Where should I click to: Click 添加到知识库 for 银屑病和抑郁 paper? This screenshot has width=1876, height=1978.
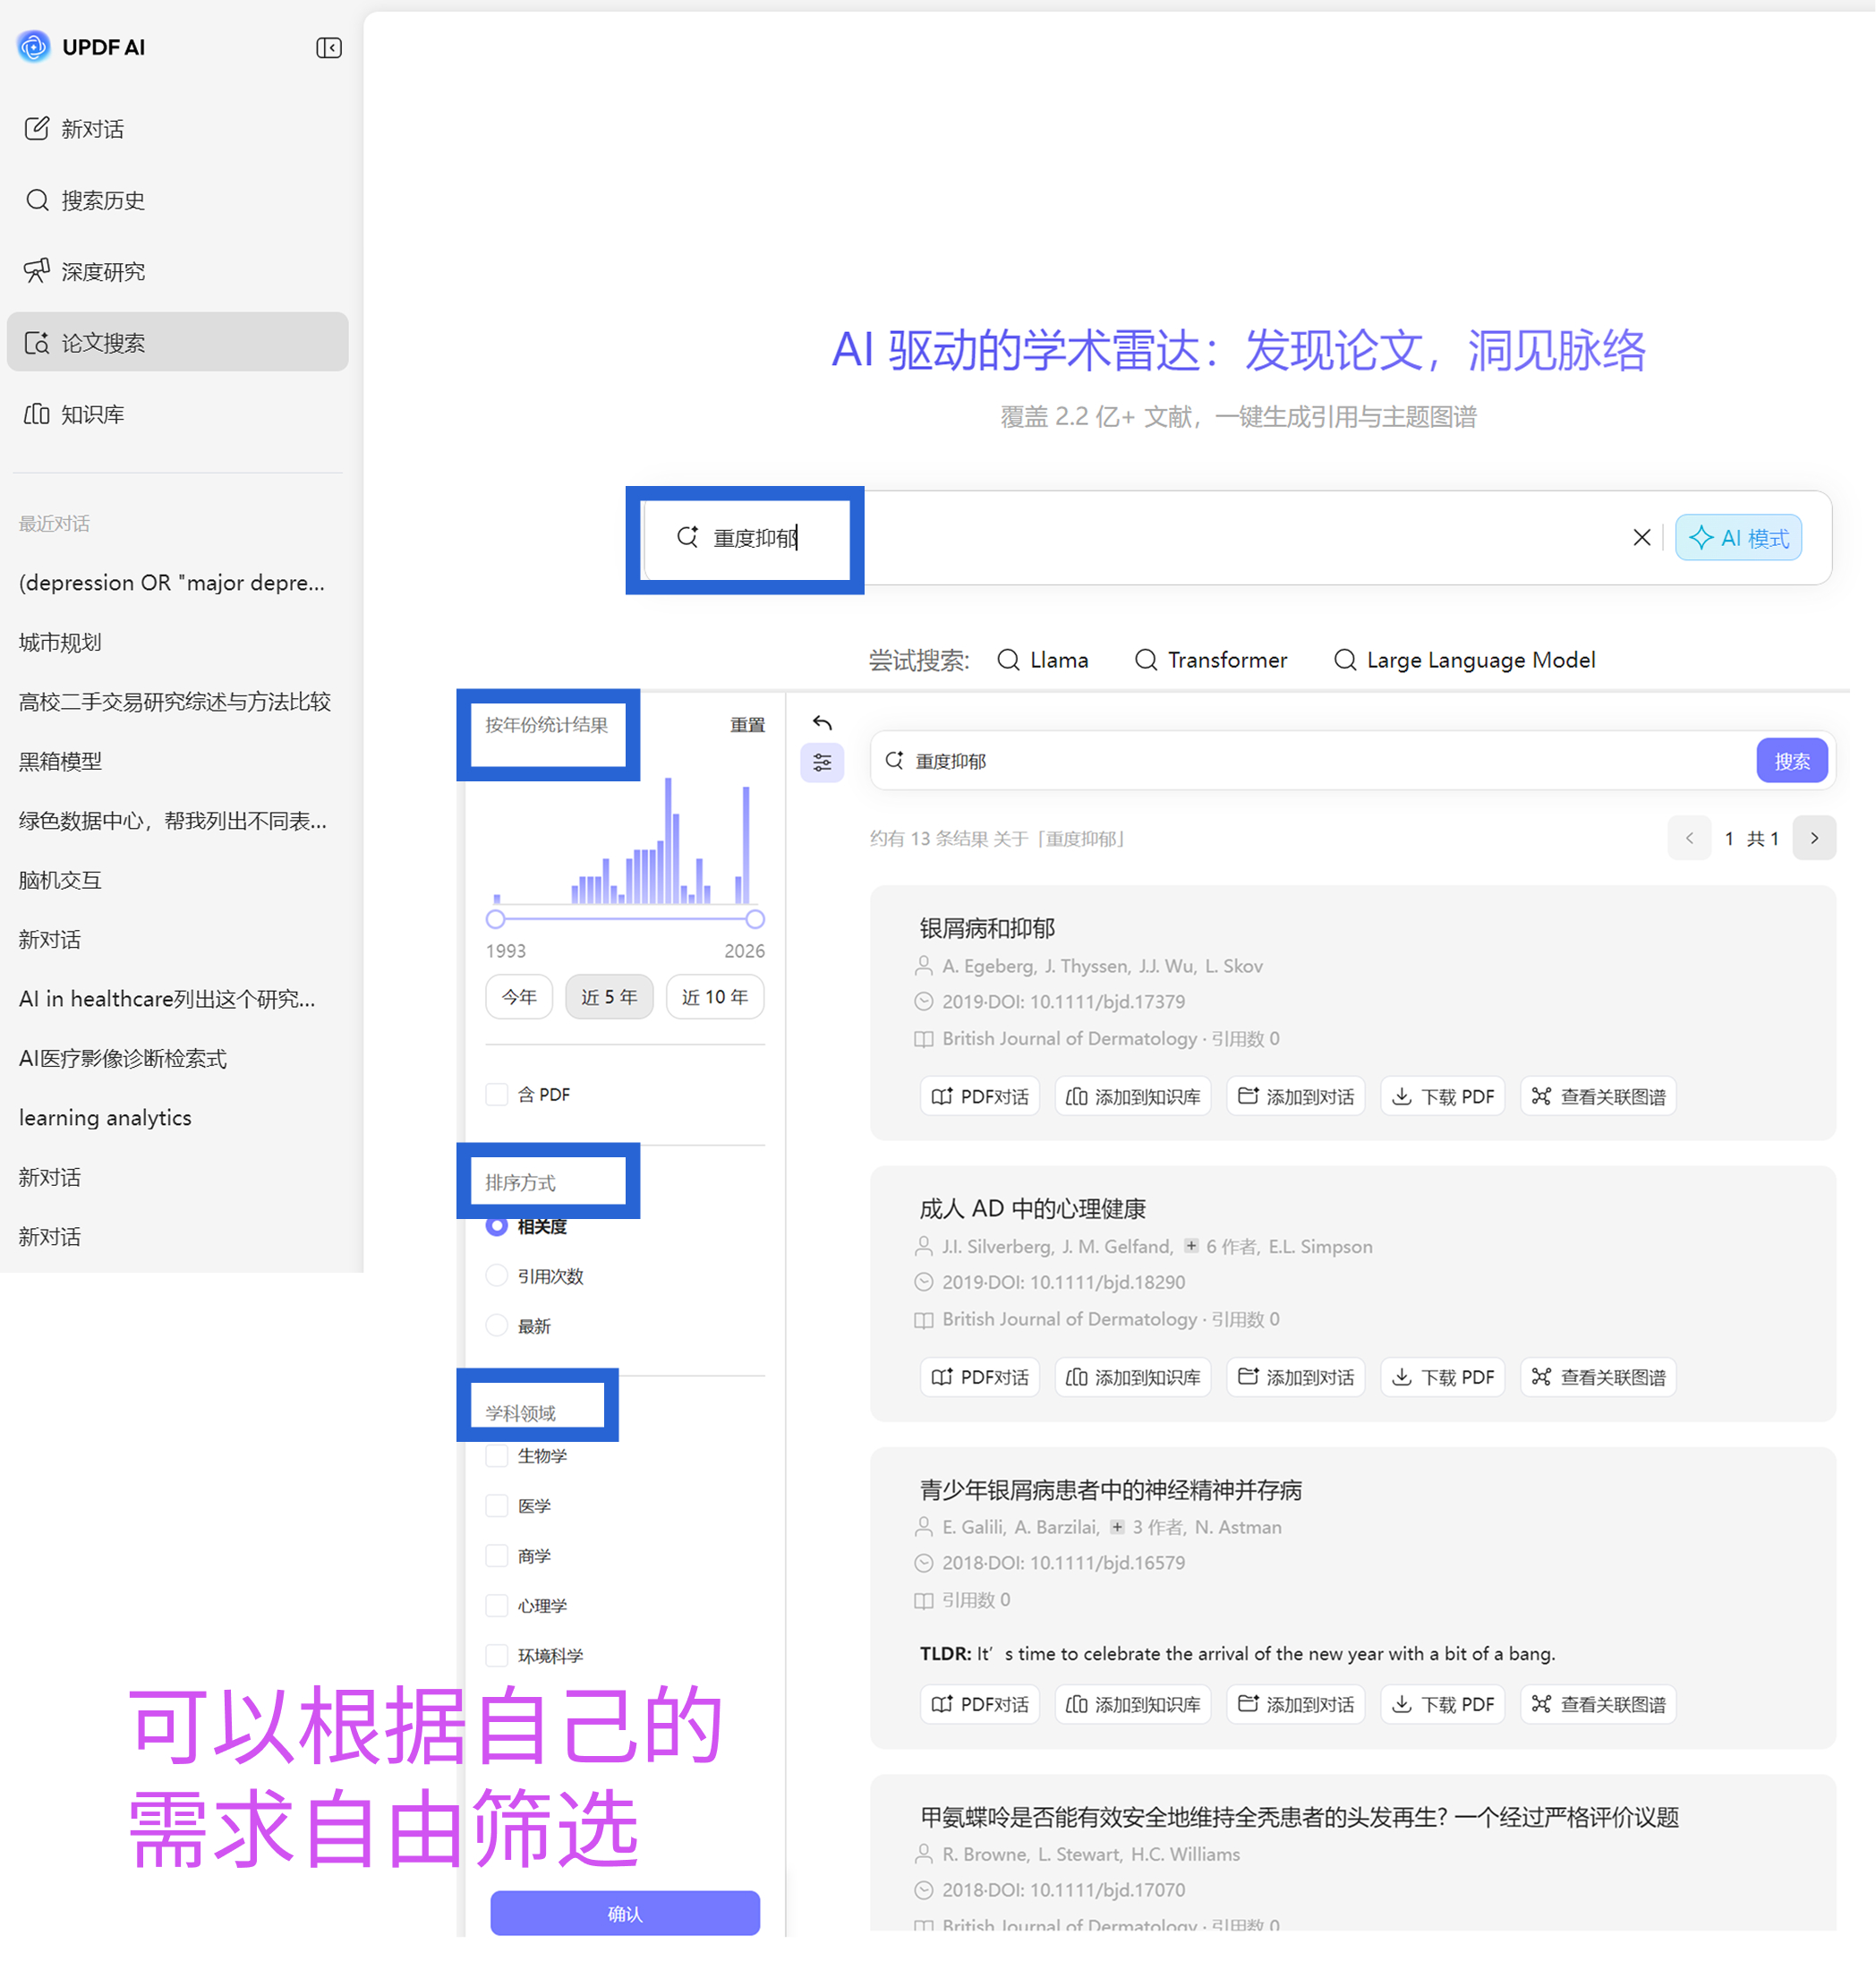(x=1133, y=1096)
